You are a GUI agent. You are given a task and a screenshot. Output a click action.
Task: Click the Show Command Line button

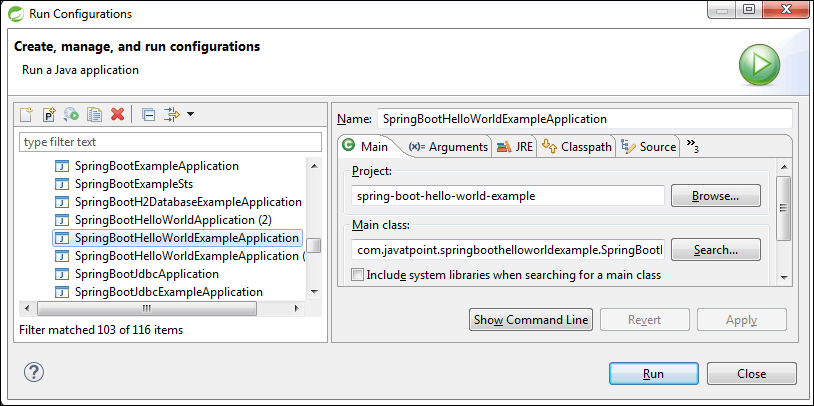coord(531,319)
